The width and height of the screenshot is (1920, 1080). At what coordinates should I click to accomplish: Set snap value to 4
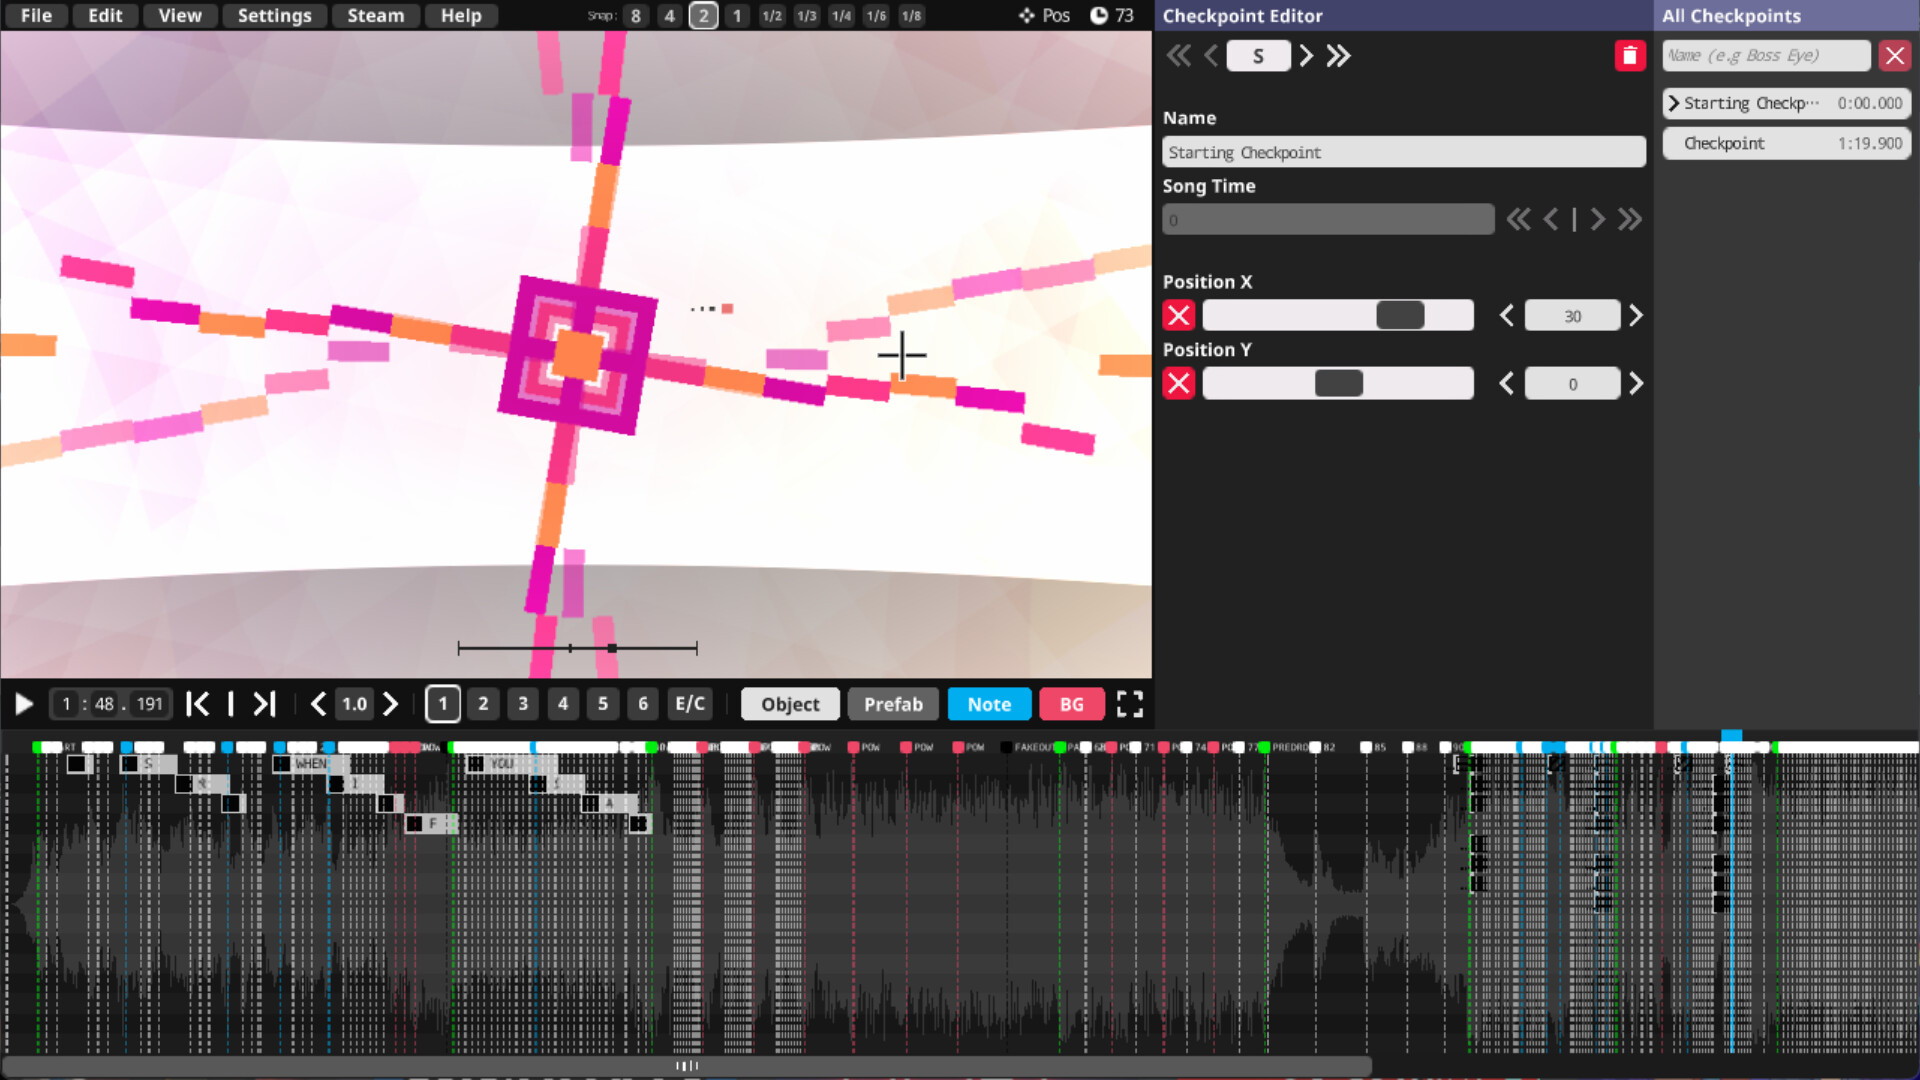click(x=670, y=16)
